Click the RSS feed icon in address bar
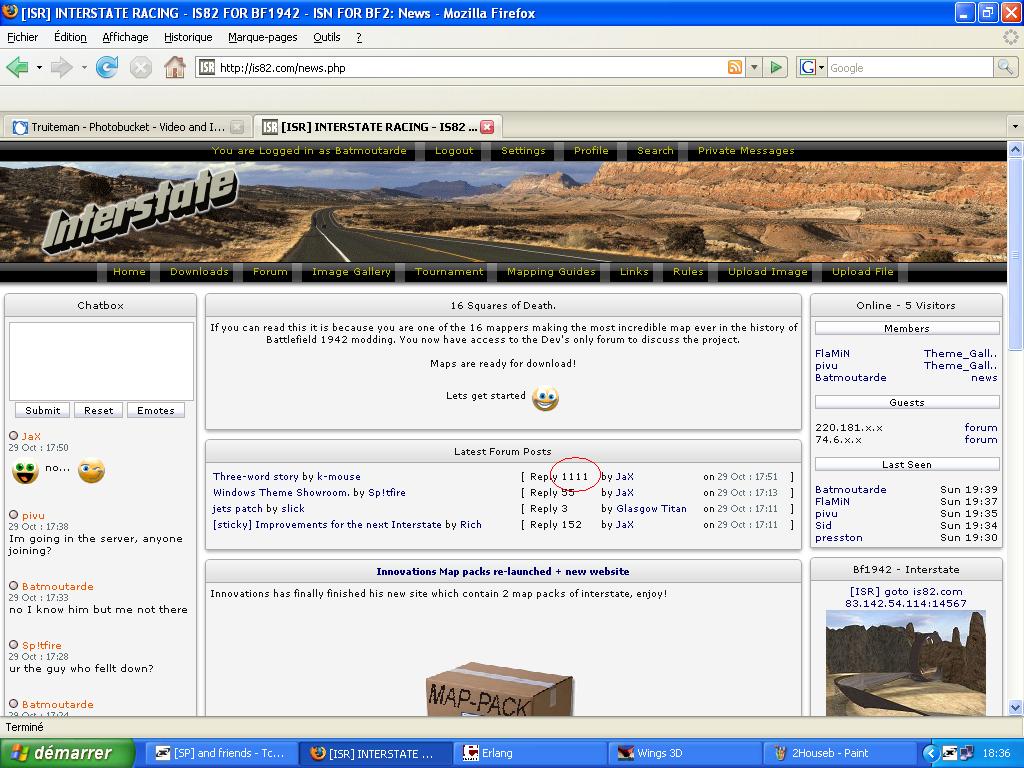 pyautogui.click(x=735, y=67)
